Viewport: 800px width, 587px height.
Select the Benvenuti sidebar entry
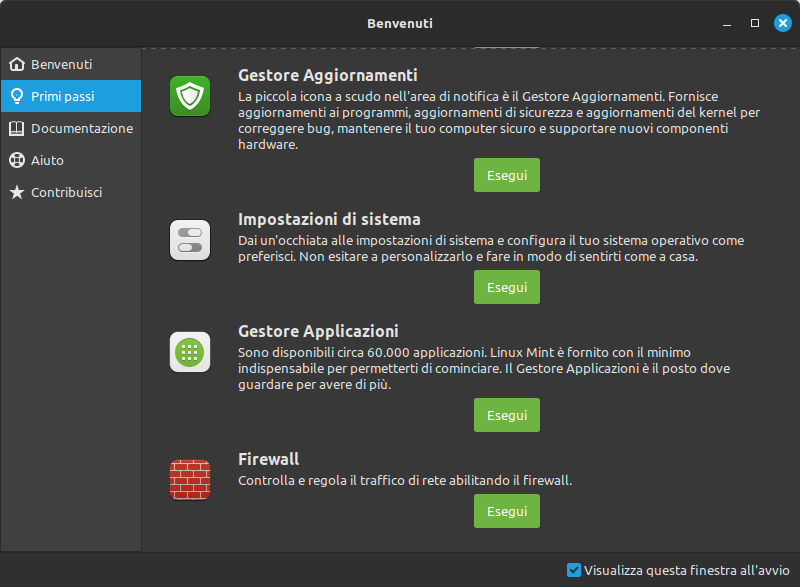(71, 64)
